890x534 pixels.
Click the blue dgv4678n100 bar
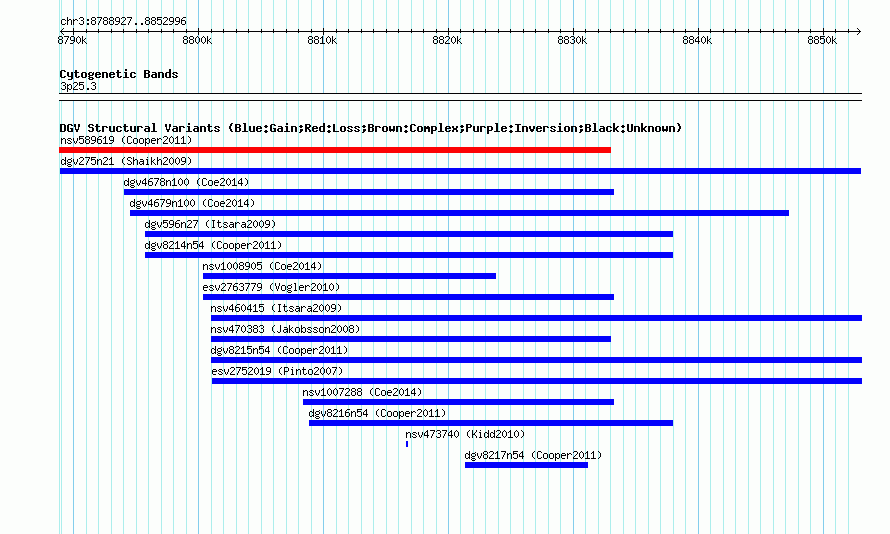tap(369, 192)
